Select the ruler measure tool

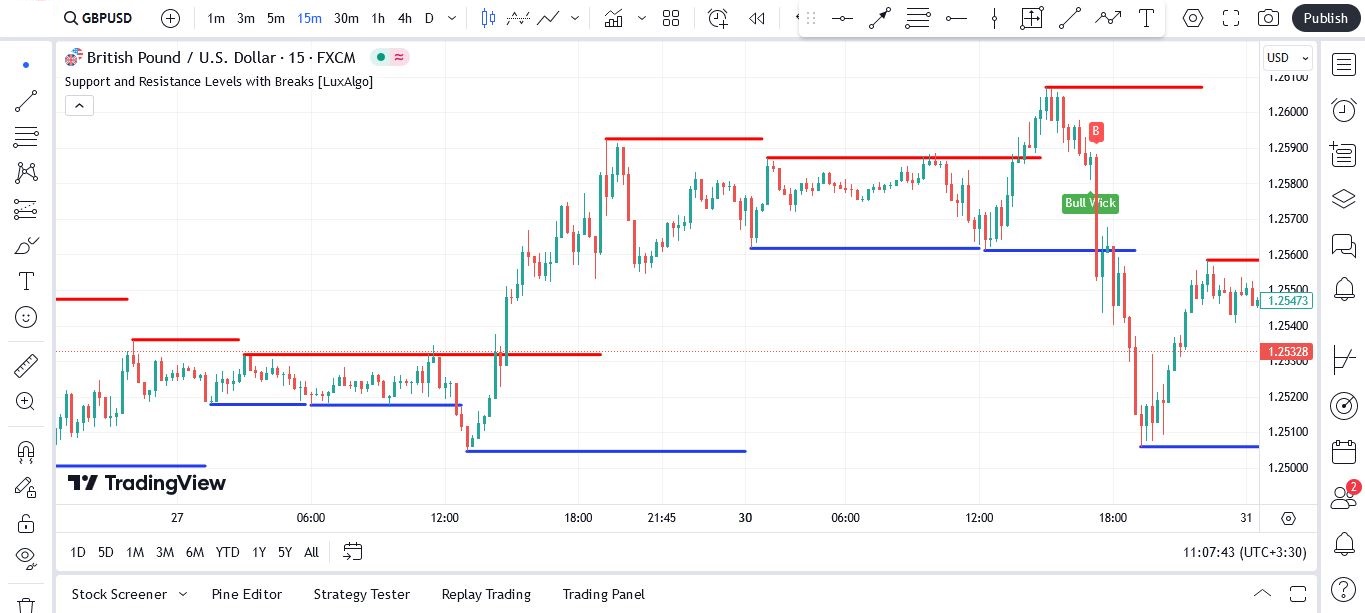26,366
